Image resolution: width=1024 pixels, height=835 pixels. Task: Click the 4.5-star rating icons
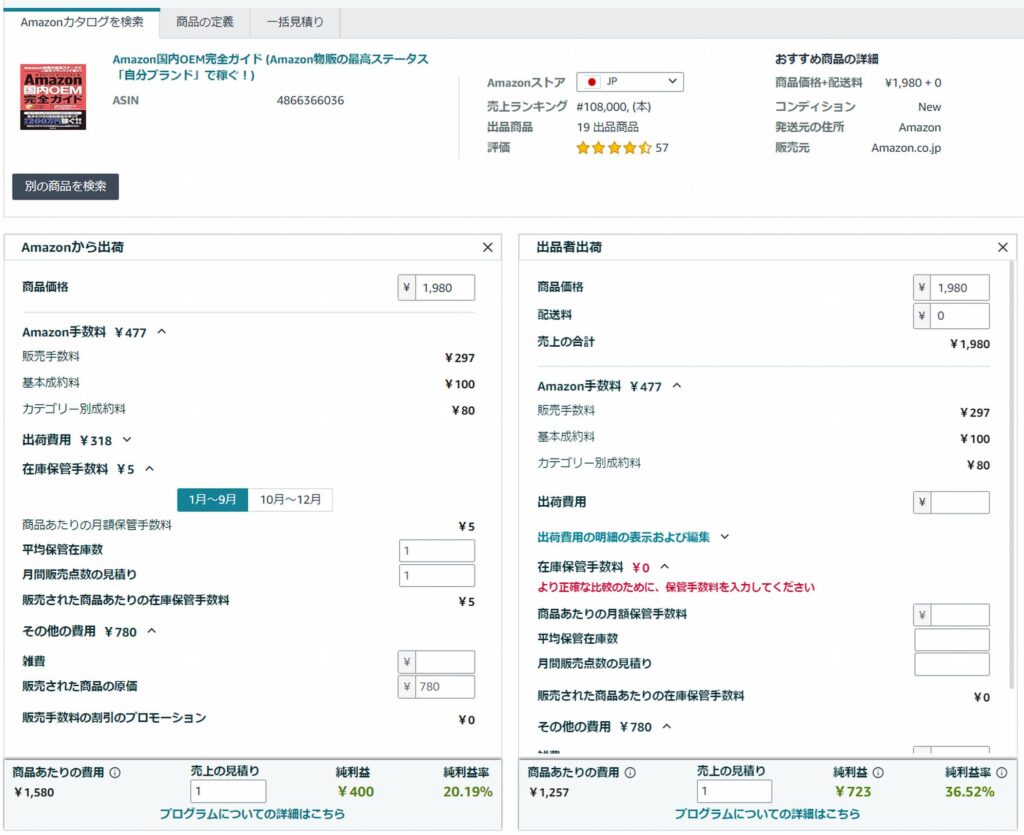click(613, 148)
